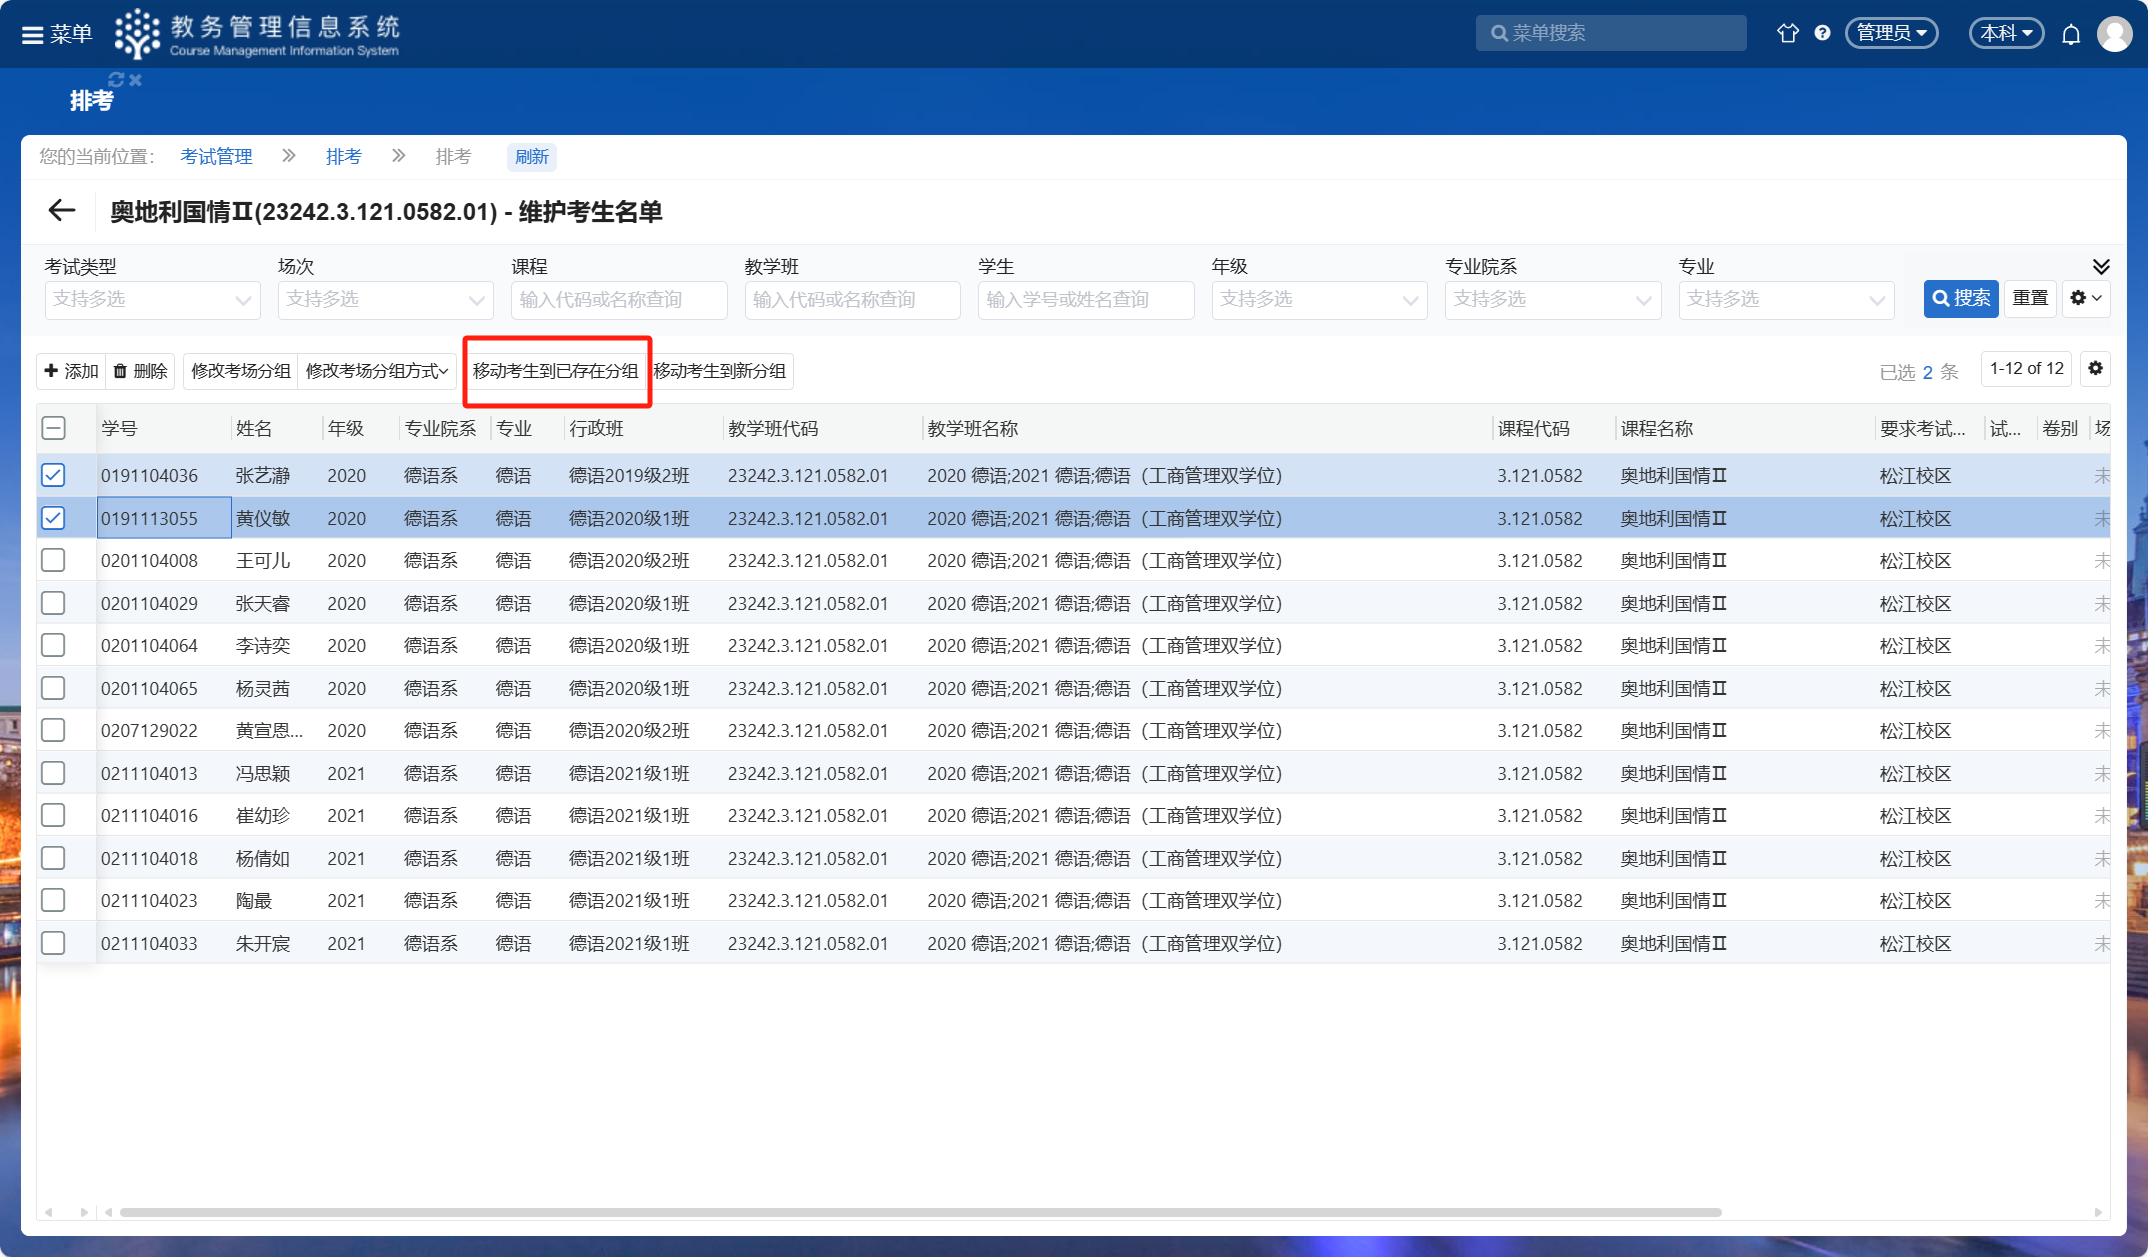Click the table settings gear icon
The width and height of the screenshot is (2148, 1257).
[x=2095, y=369]
